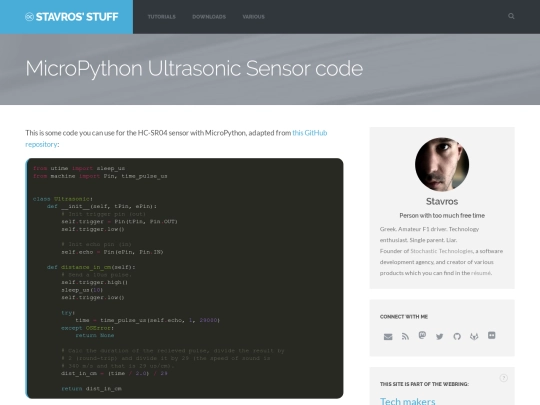Click 'from utime import sleep_us' line
This screenshot has height=405, width=540.
pos(79,168)
